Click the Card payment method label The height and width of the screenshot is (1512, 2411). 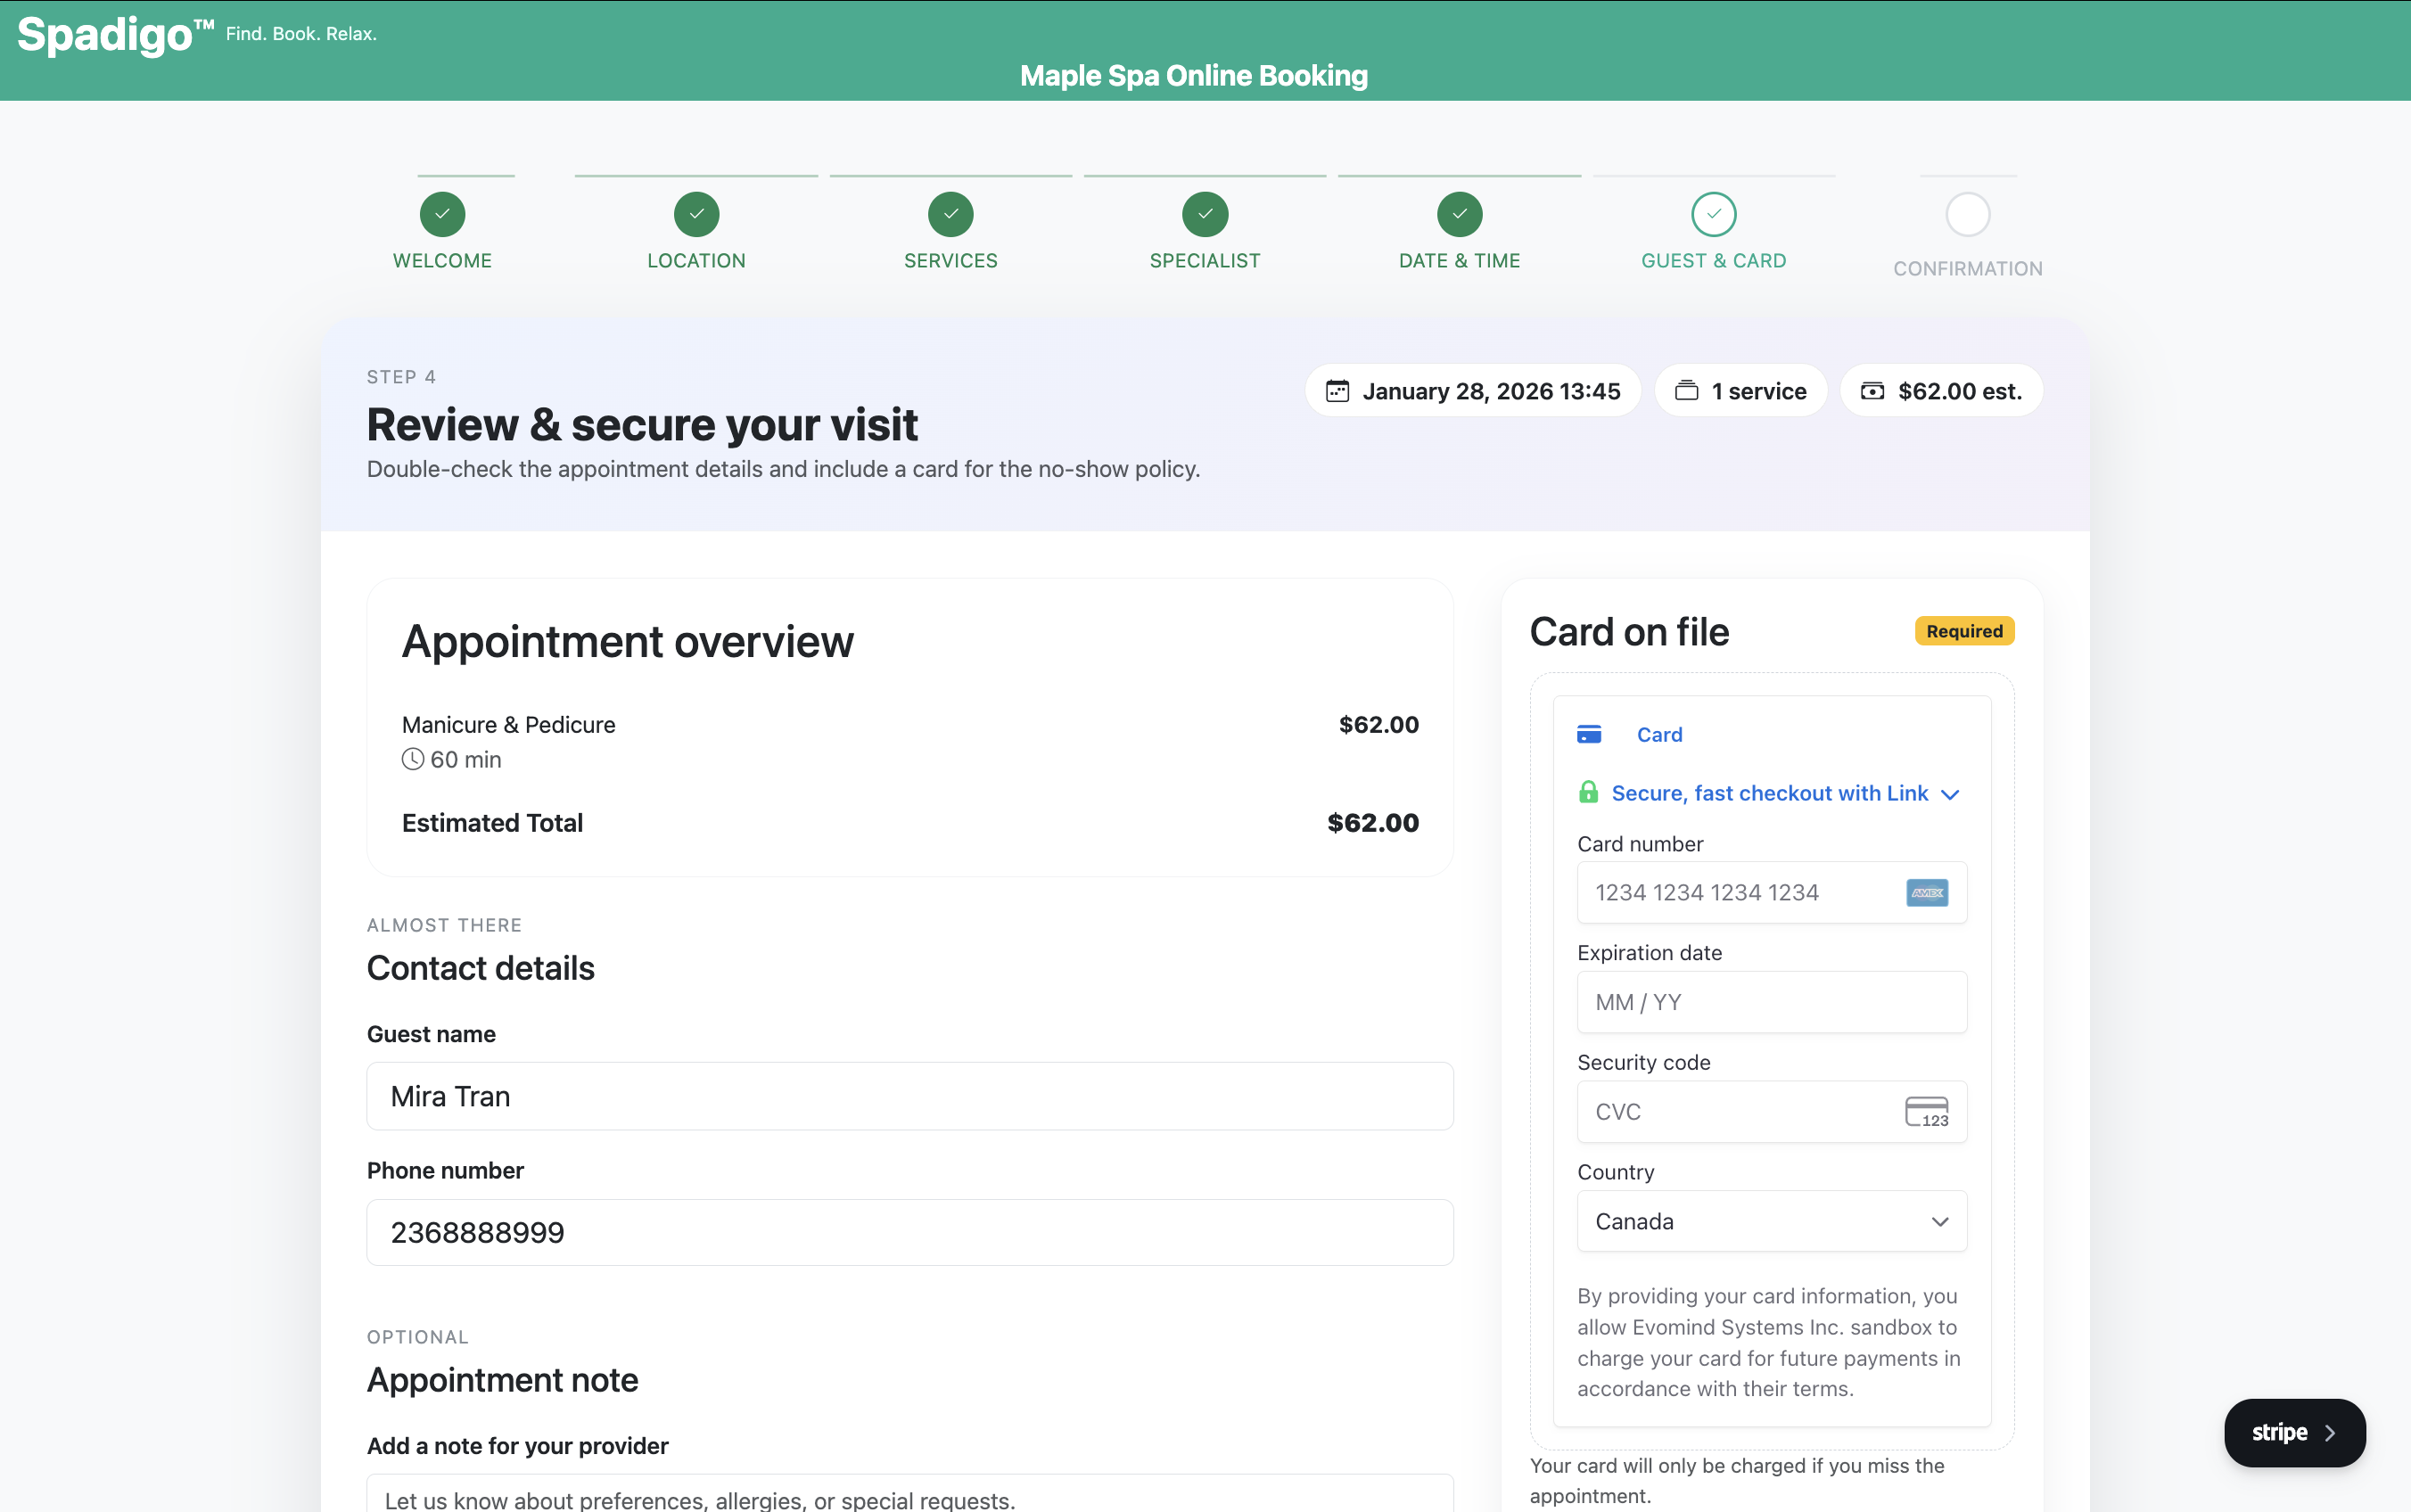(1659, 733)
